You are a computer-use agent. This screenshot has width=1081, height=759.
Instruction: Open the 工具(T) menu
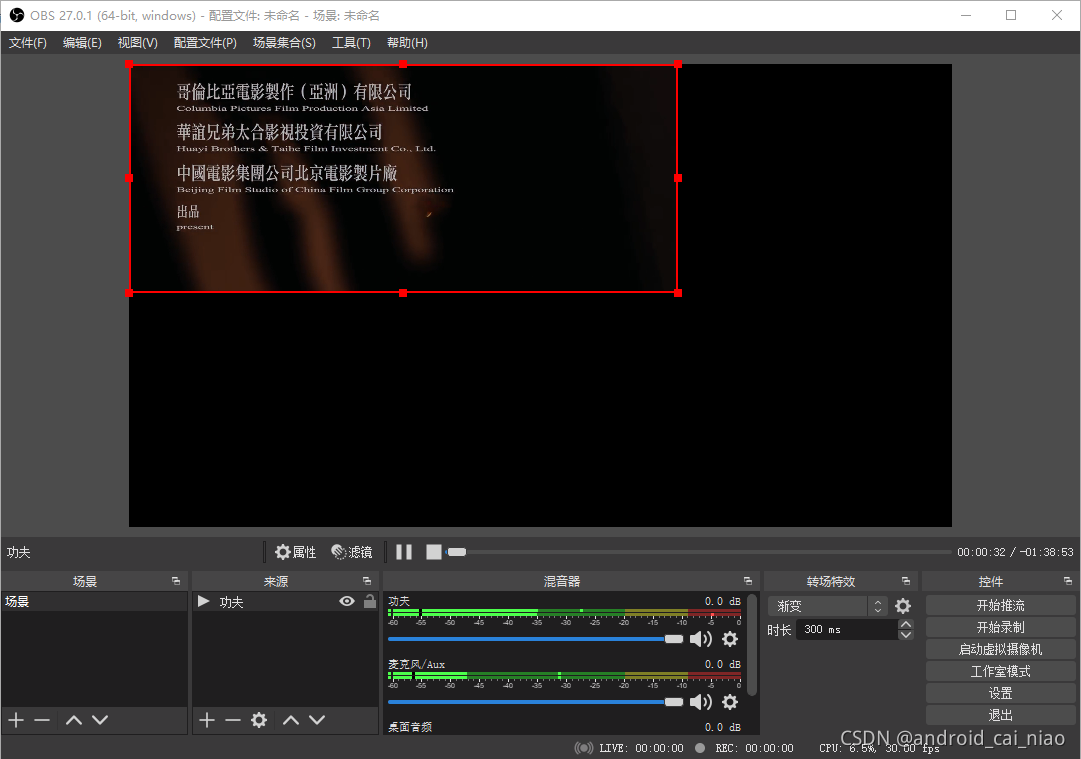pyautogui.click(x=351, y=43)
